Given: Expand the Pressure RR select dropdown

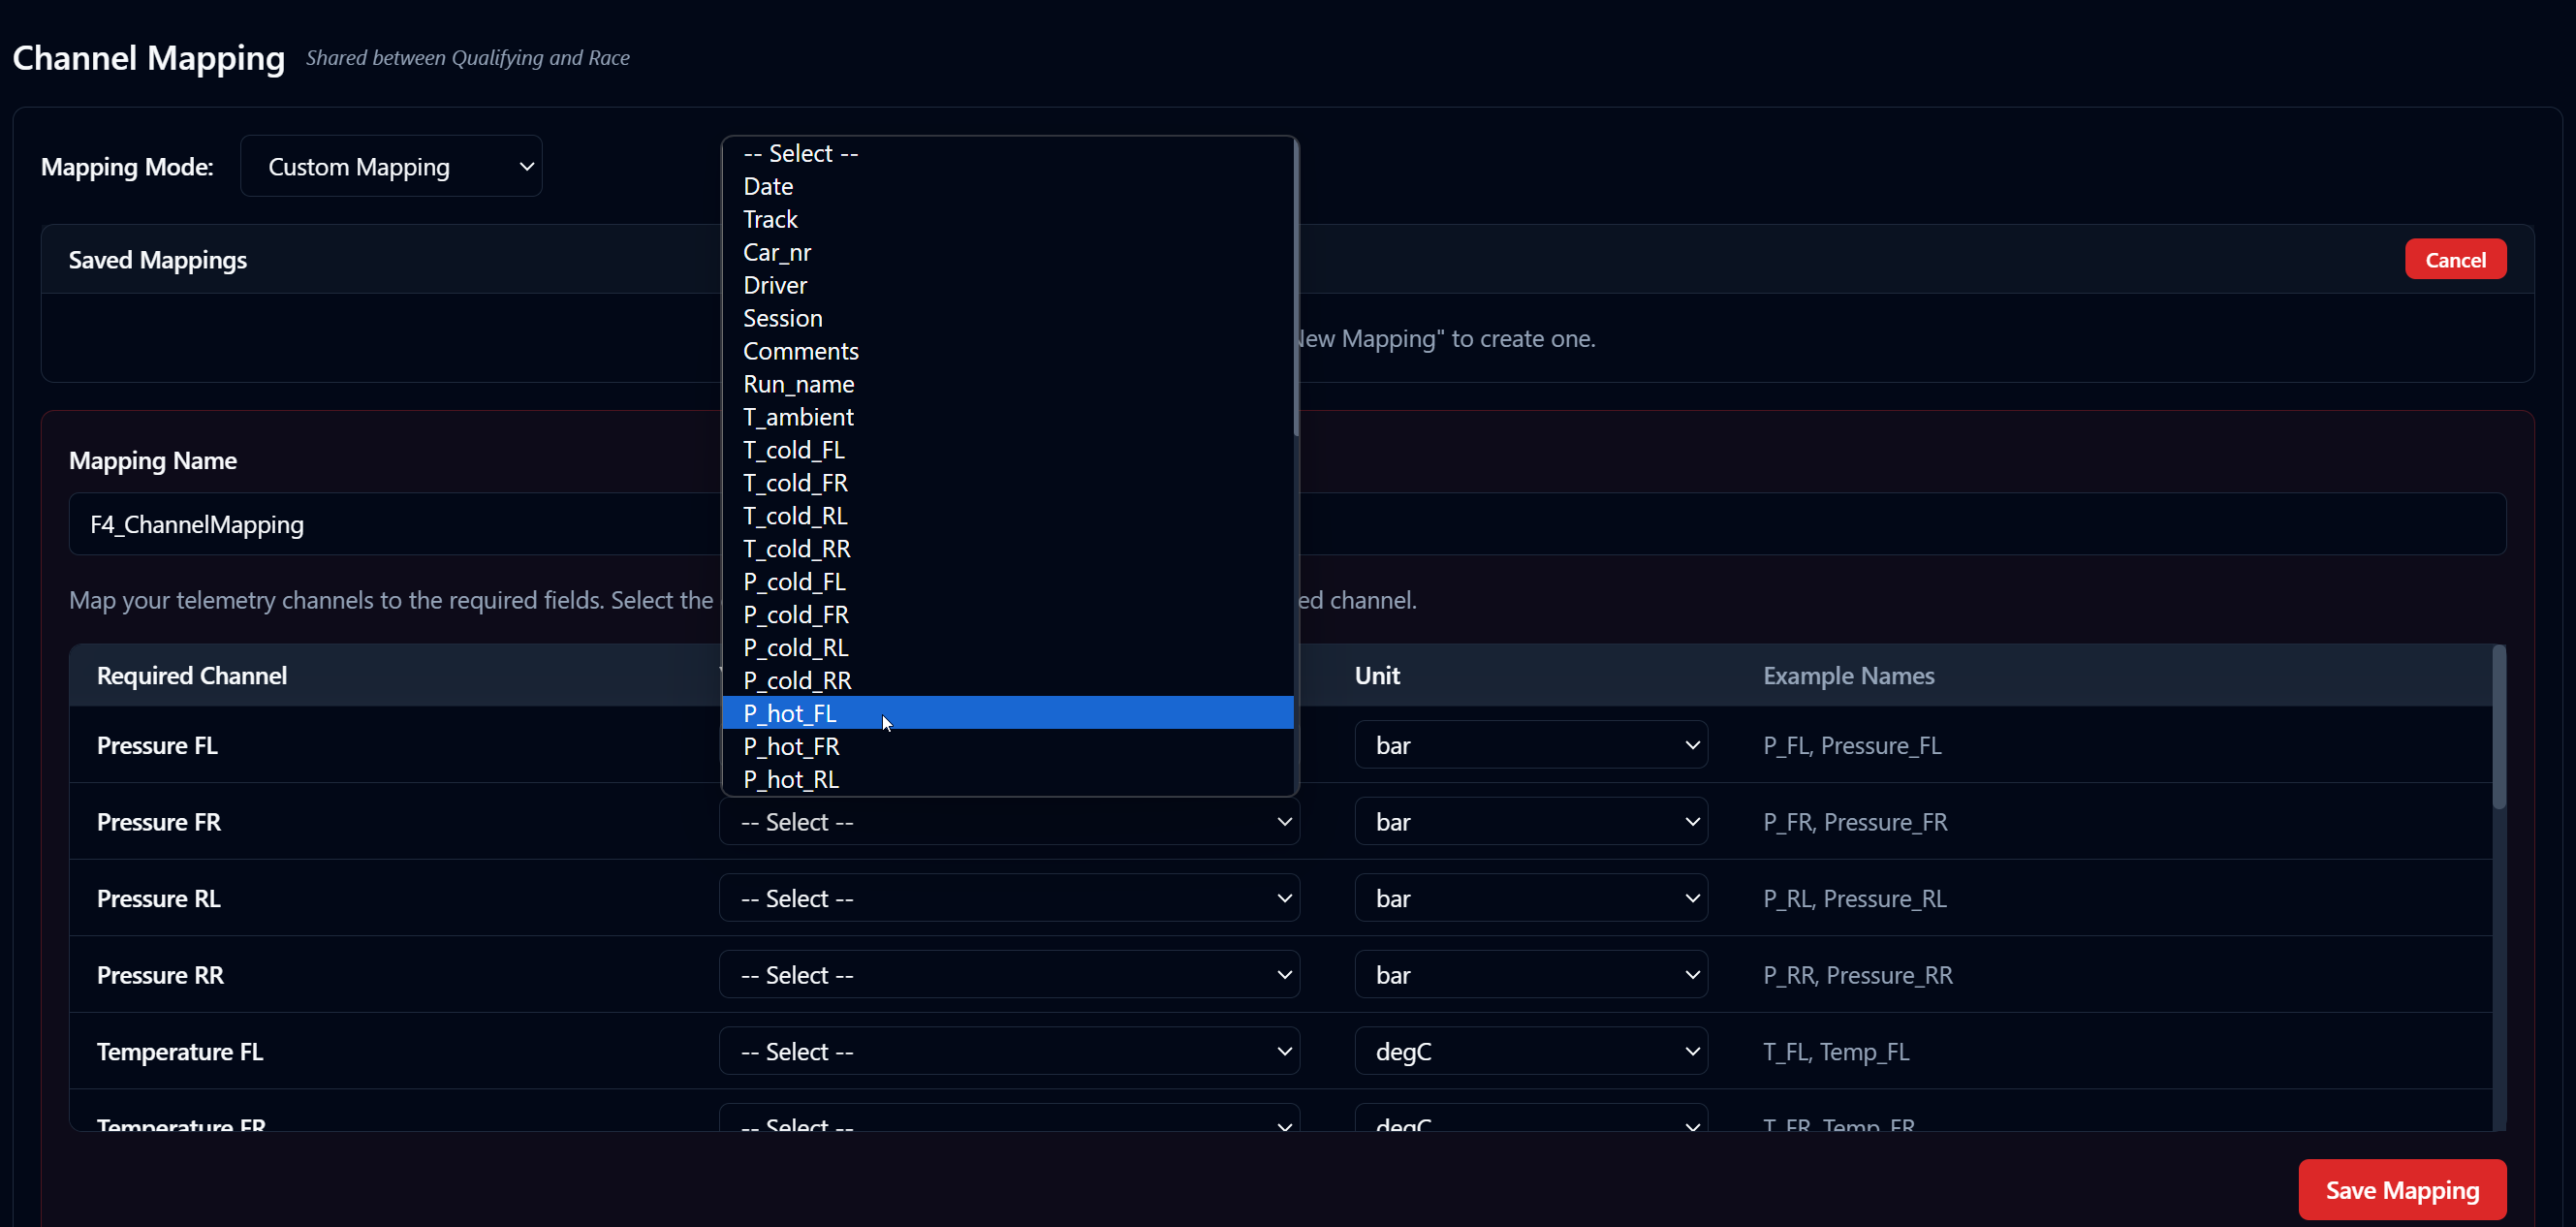Looking at the screenshot, I should 1008,974.
